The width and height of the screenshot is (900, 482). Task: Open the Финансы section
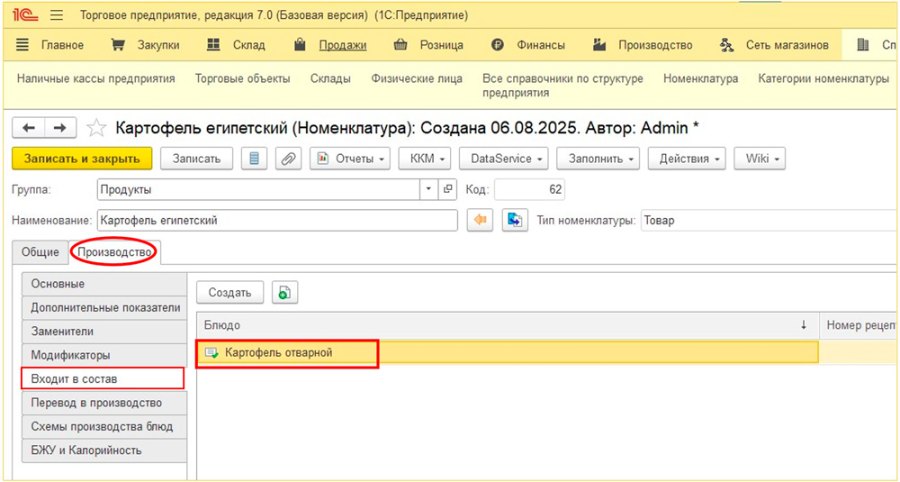pyautogui.click(x=528, y=45)
